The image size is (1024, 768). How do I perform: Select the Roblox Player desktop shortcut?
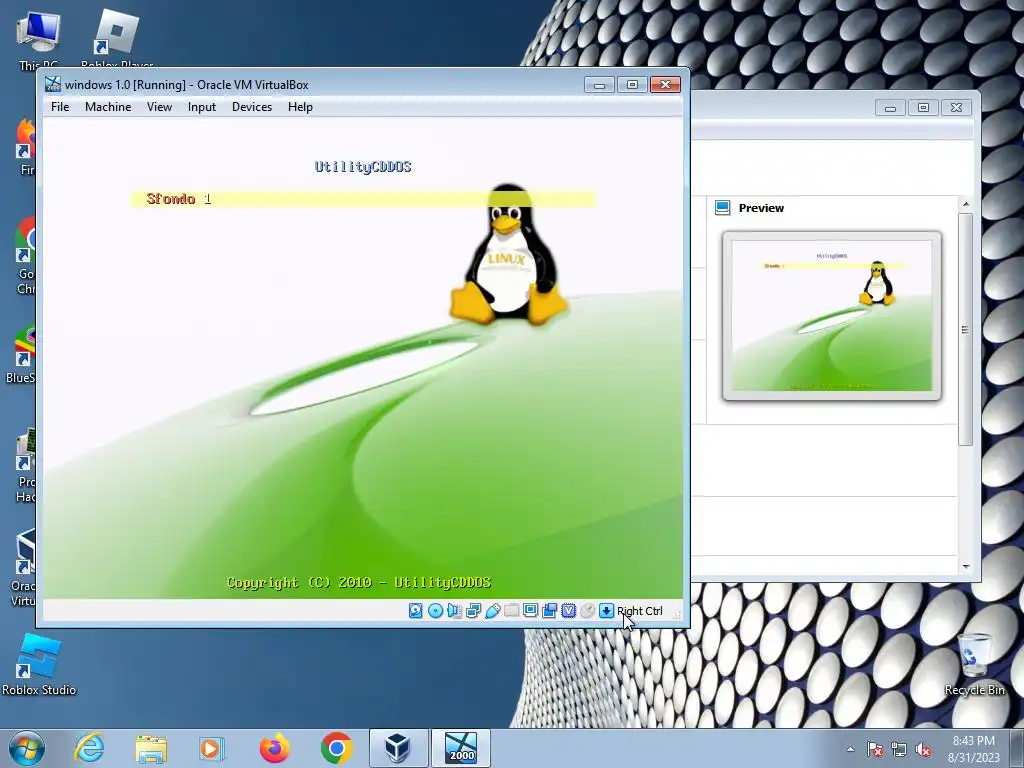(117, 38)
